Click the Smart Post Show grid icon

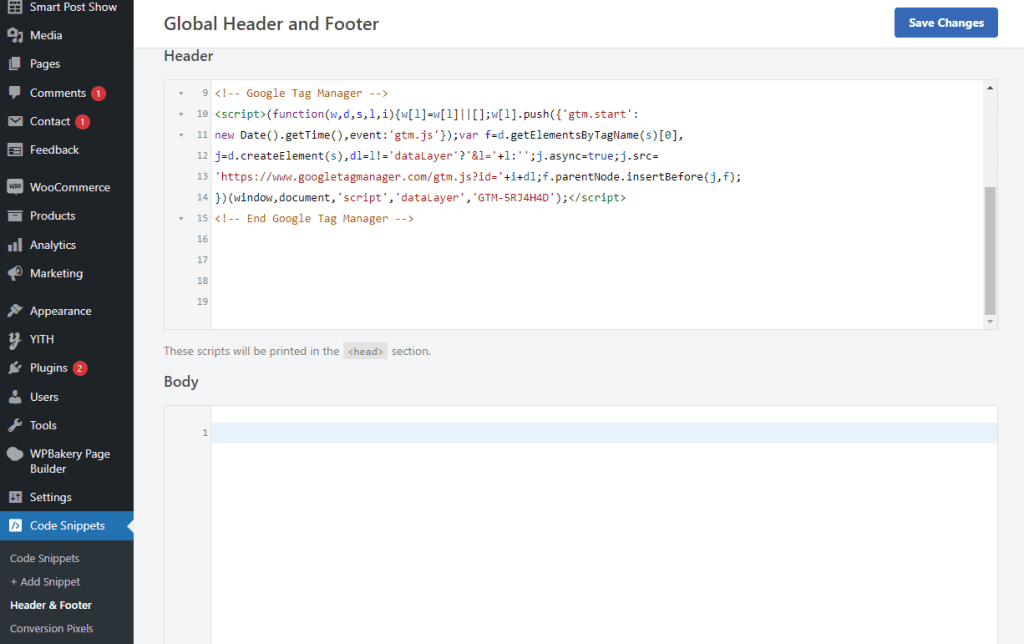pos(15,7)
